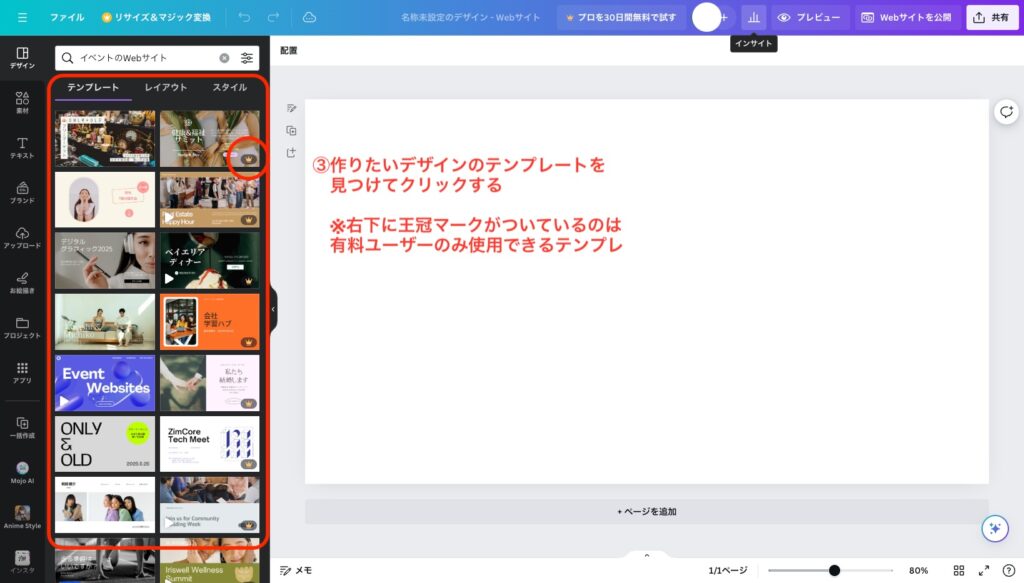Click the cloud save status icon
The image size is (1024, 583).
tap(310, 18)
